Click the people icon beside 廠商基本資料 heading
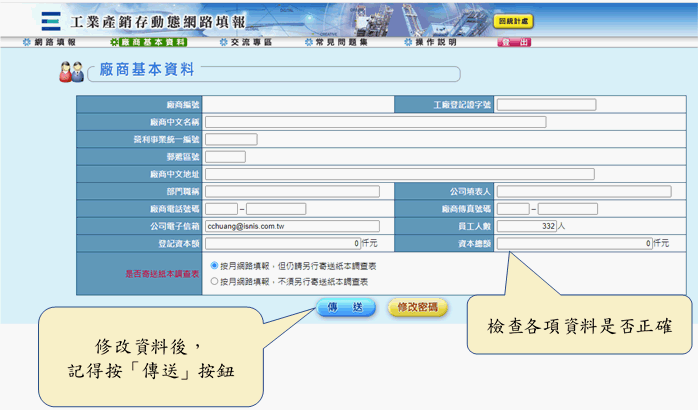The width and height of the screenshot is (698, 410). (71, 72)
